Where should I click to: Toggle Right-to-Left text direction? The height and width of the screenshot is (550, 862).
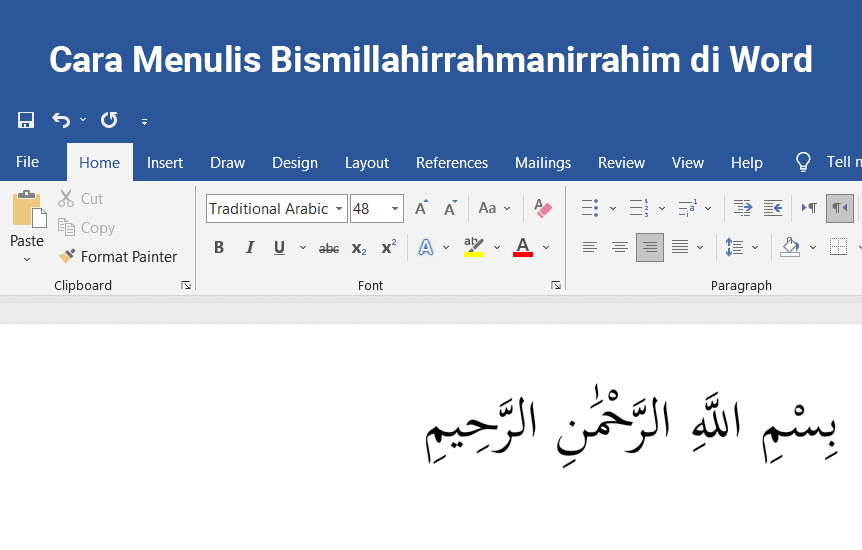click(x=839, y=208)
